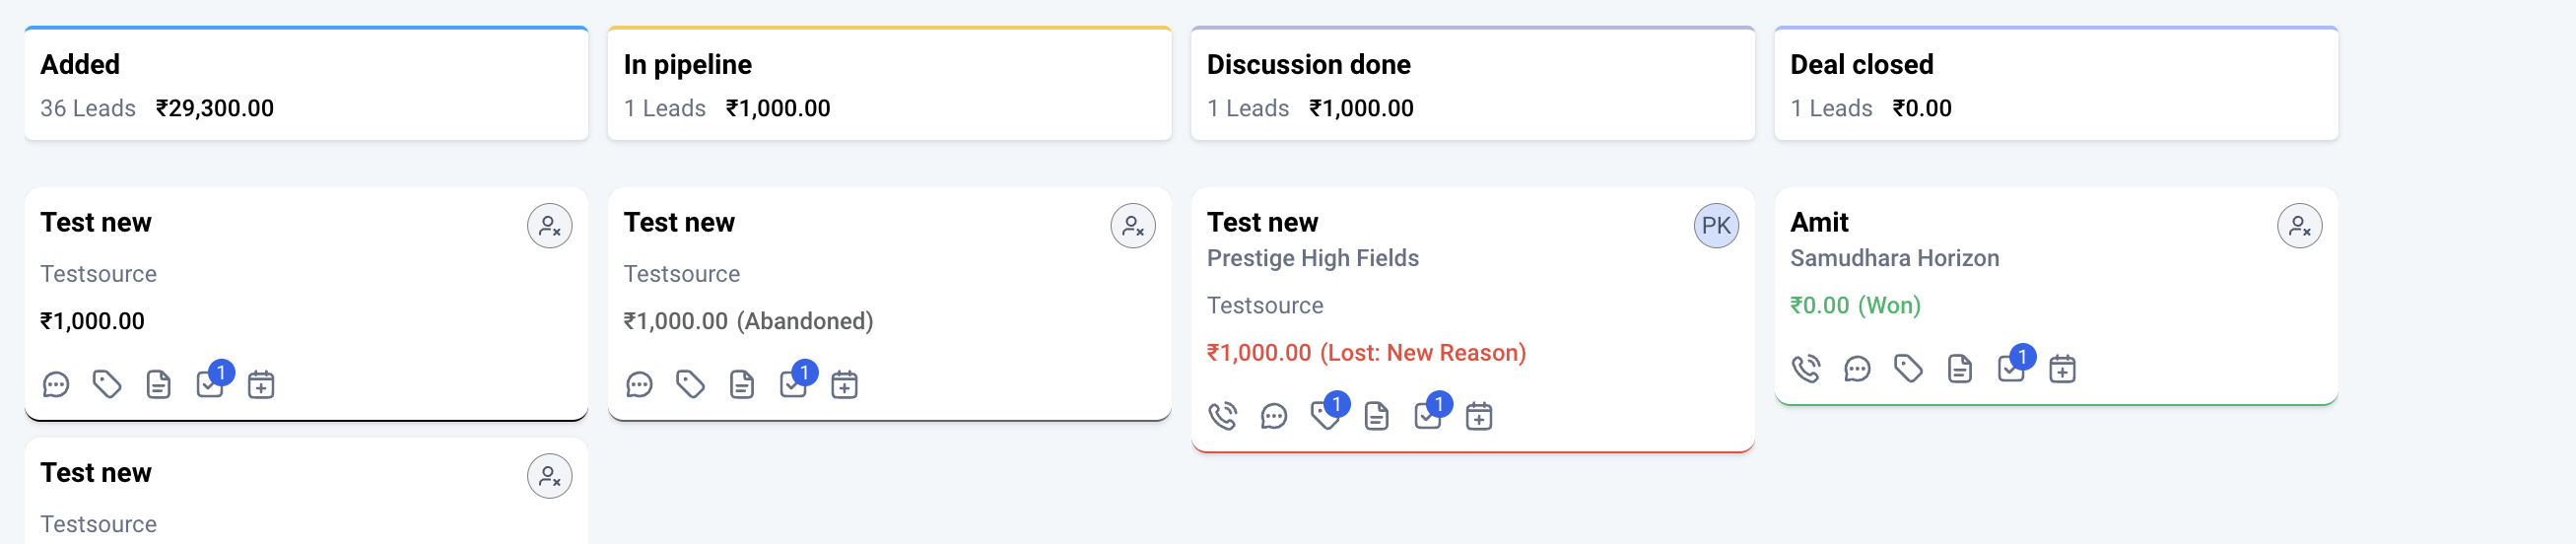Open tasks icon on the Lost lead card
The image size is (2576, 544).
point(1427,416)
